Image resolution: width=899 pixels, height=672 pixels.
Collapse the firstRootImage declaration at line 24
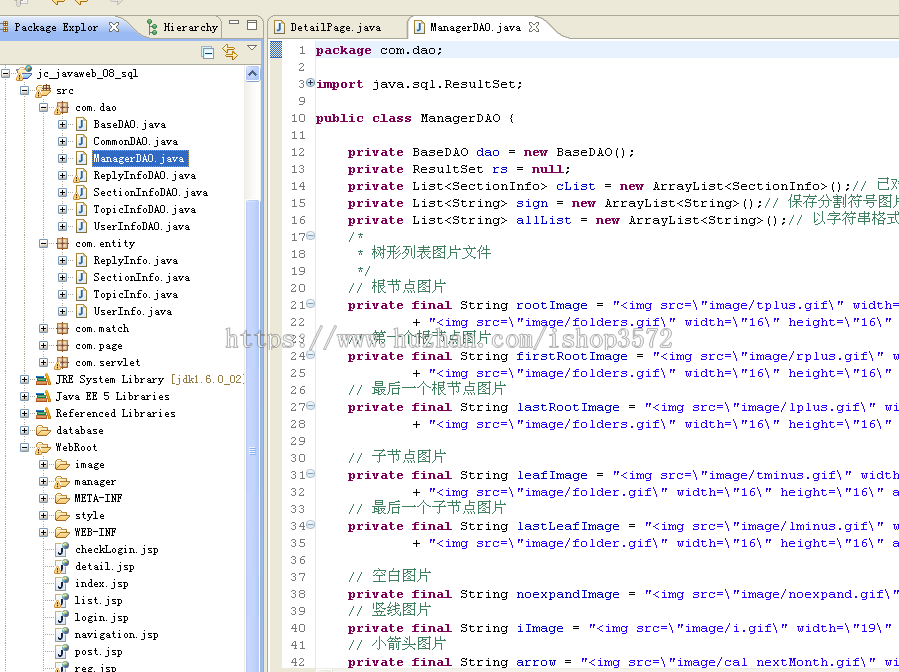coord(310,355)
